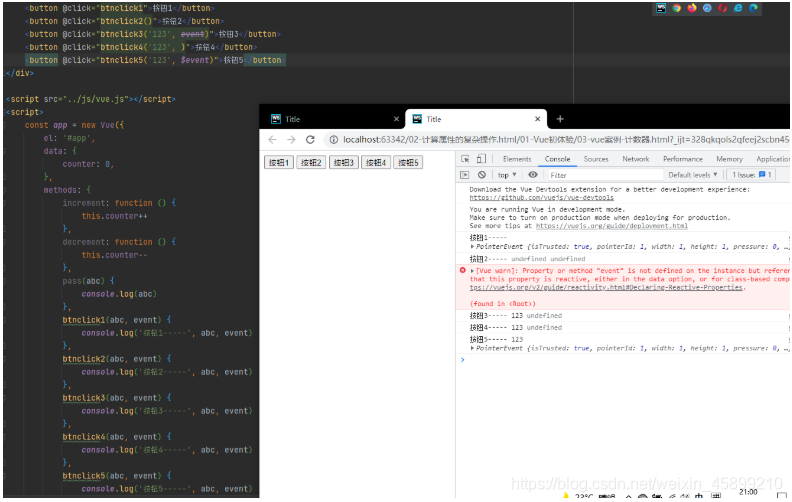Click the pass(abc) method in editor

pos(88,281)
